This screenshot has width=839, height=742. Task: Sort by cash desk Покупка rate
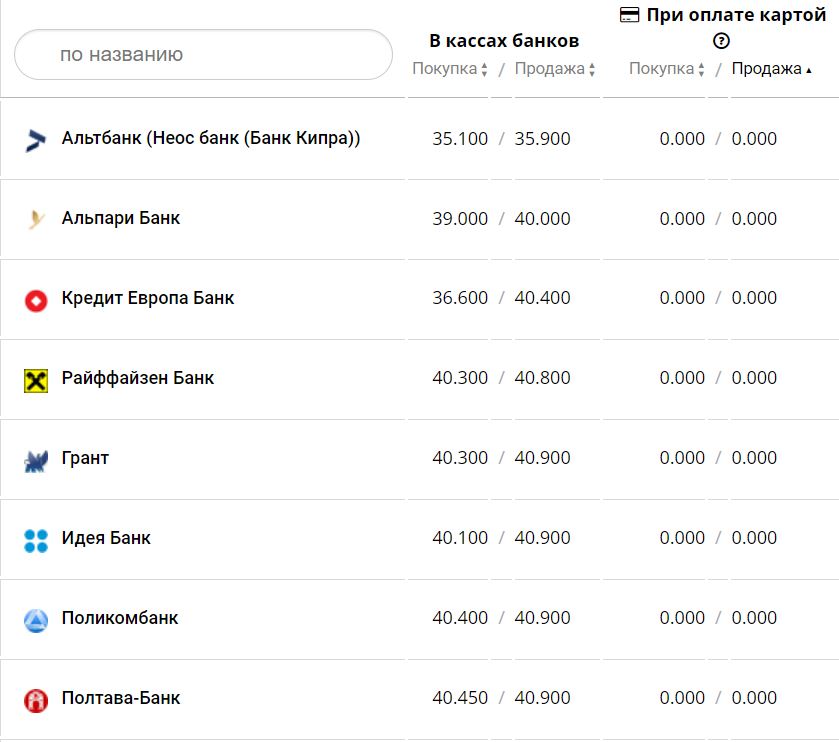[x=450, y=69]
